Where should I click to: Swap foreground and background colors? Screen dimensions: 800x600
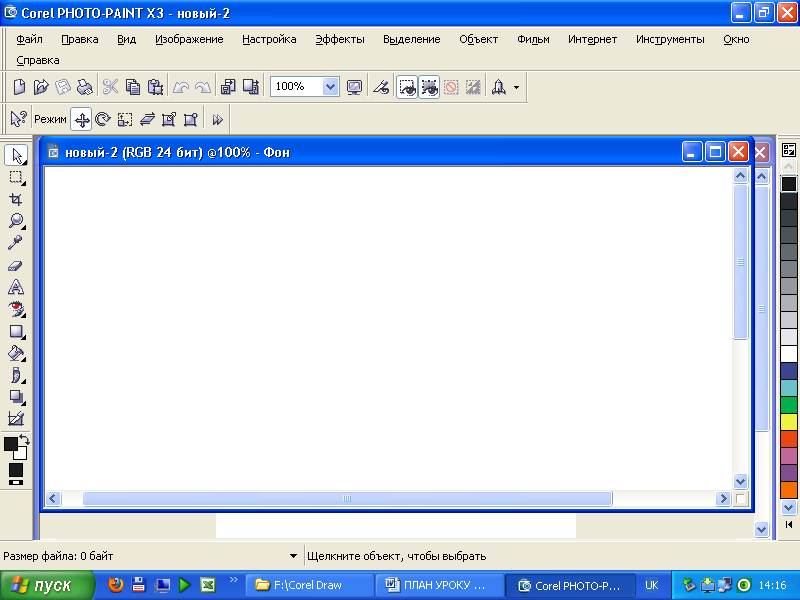[x=24, y=439]
